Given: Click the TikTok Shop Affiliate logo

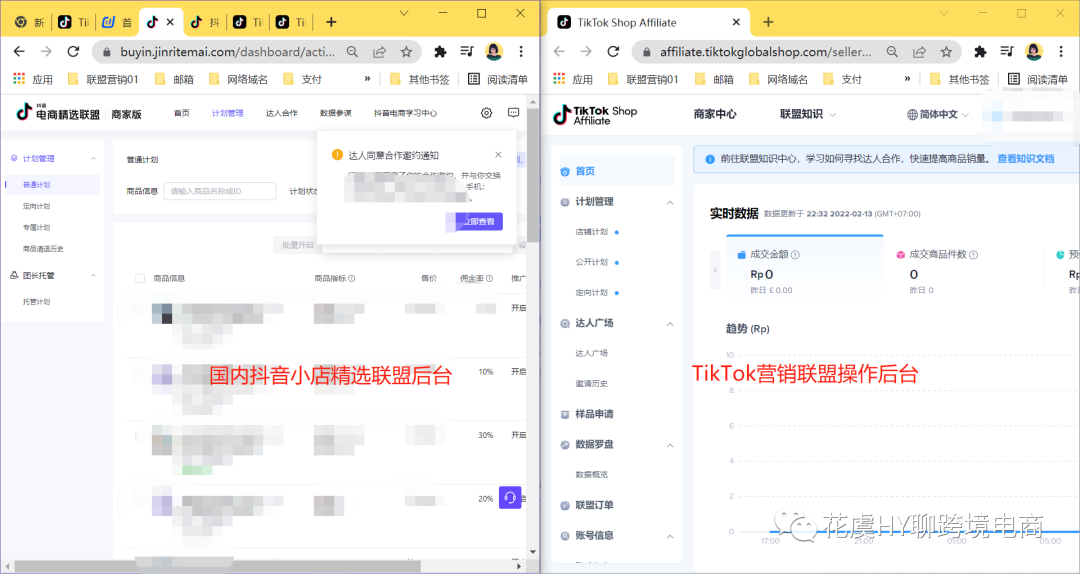Looking at the screenshot, I should [x=596, y=114].
